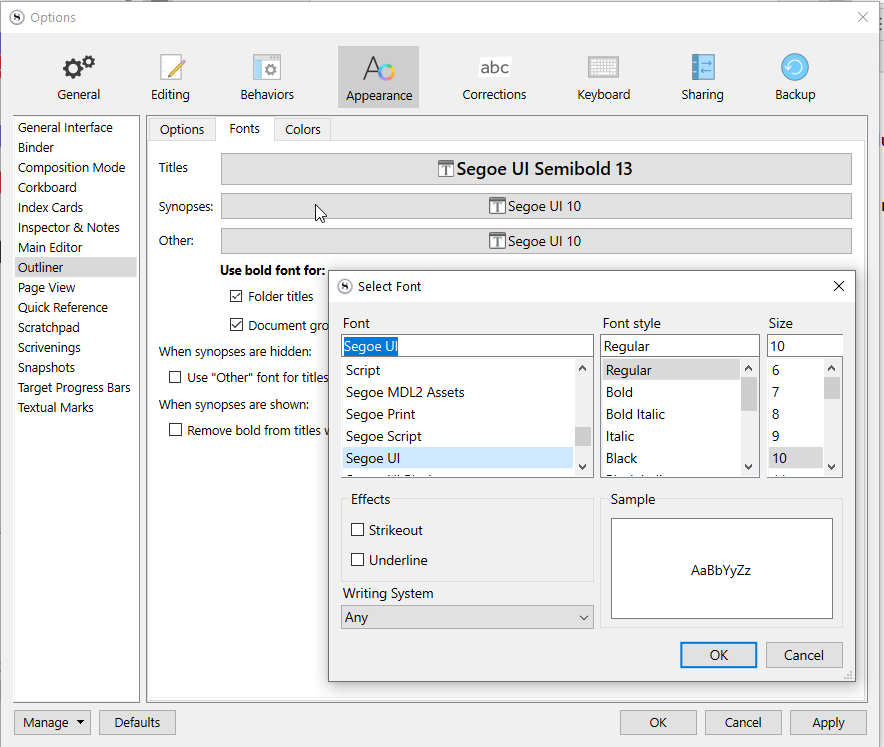
Task: Toggle the Folder titles bold checkbox
Action: [236, 297]
